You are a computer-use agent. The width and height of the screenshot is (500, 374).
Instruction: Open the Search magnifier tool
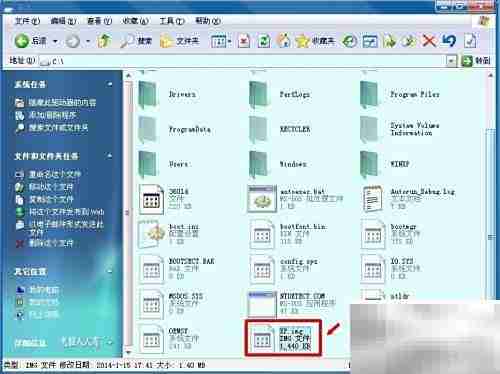[x=136, y=41]
